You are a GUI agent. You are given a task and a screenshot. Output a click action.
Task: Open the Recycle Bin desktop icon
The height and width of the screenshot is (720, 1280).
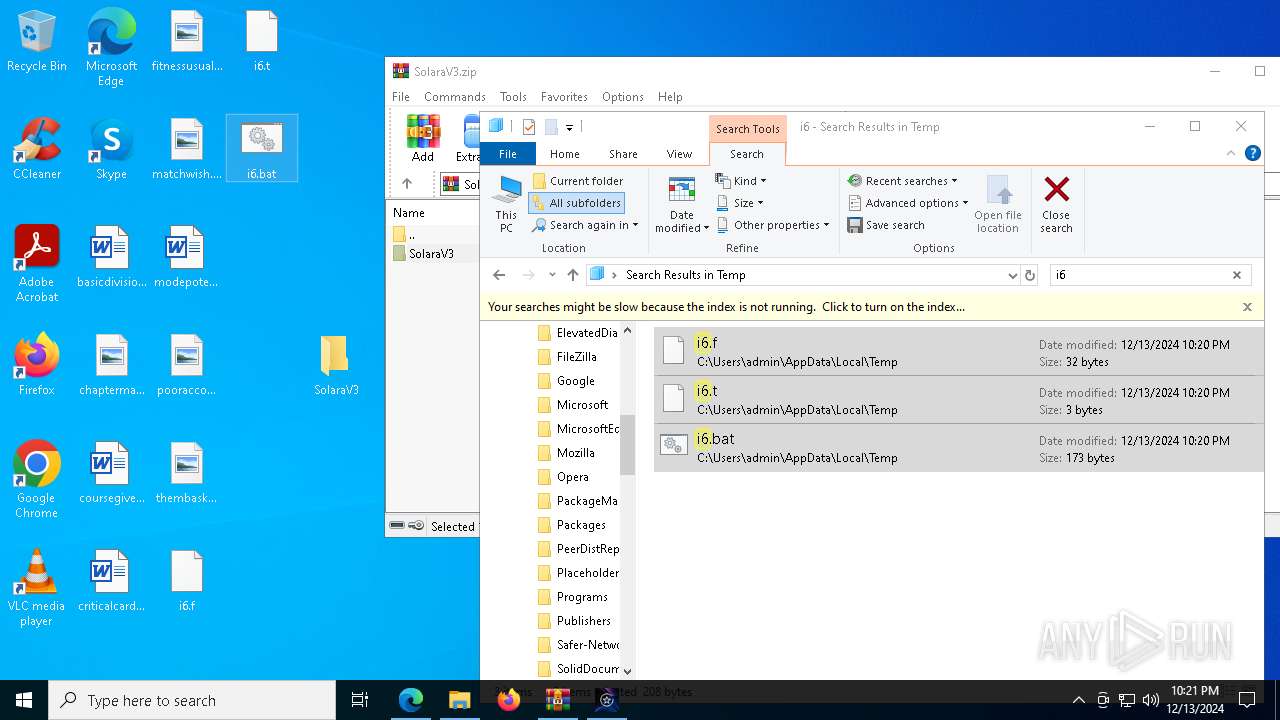coord(37,42)
